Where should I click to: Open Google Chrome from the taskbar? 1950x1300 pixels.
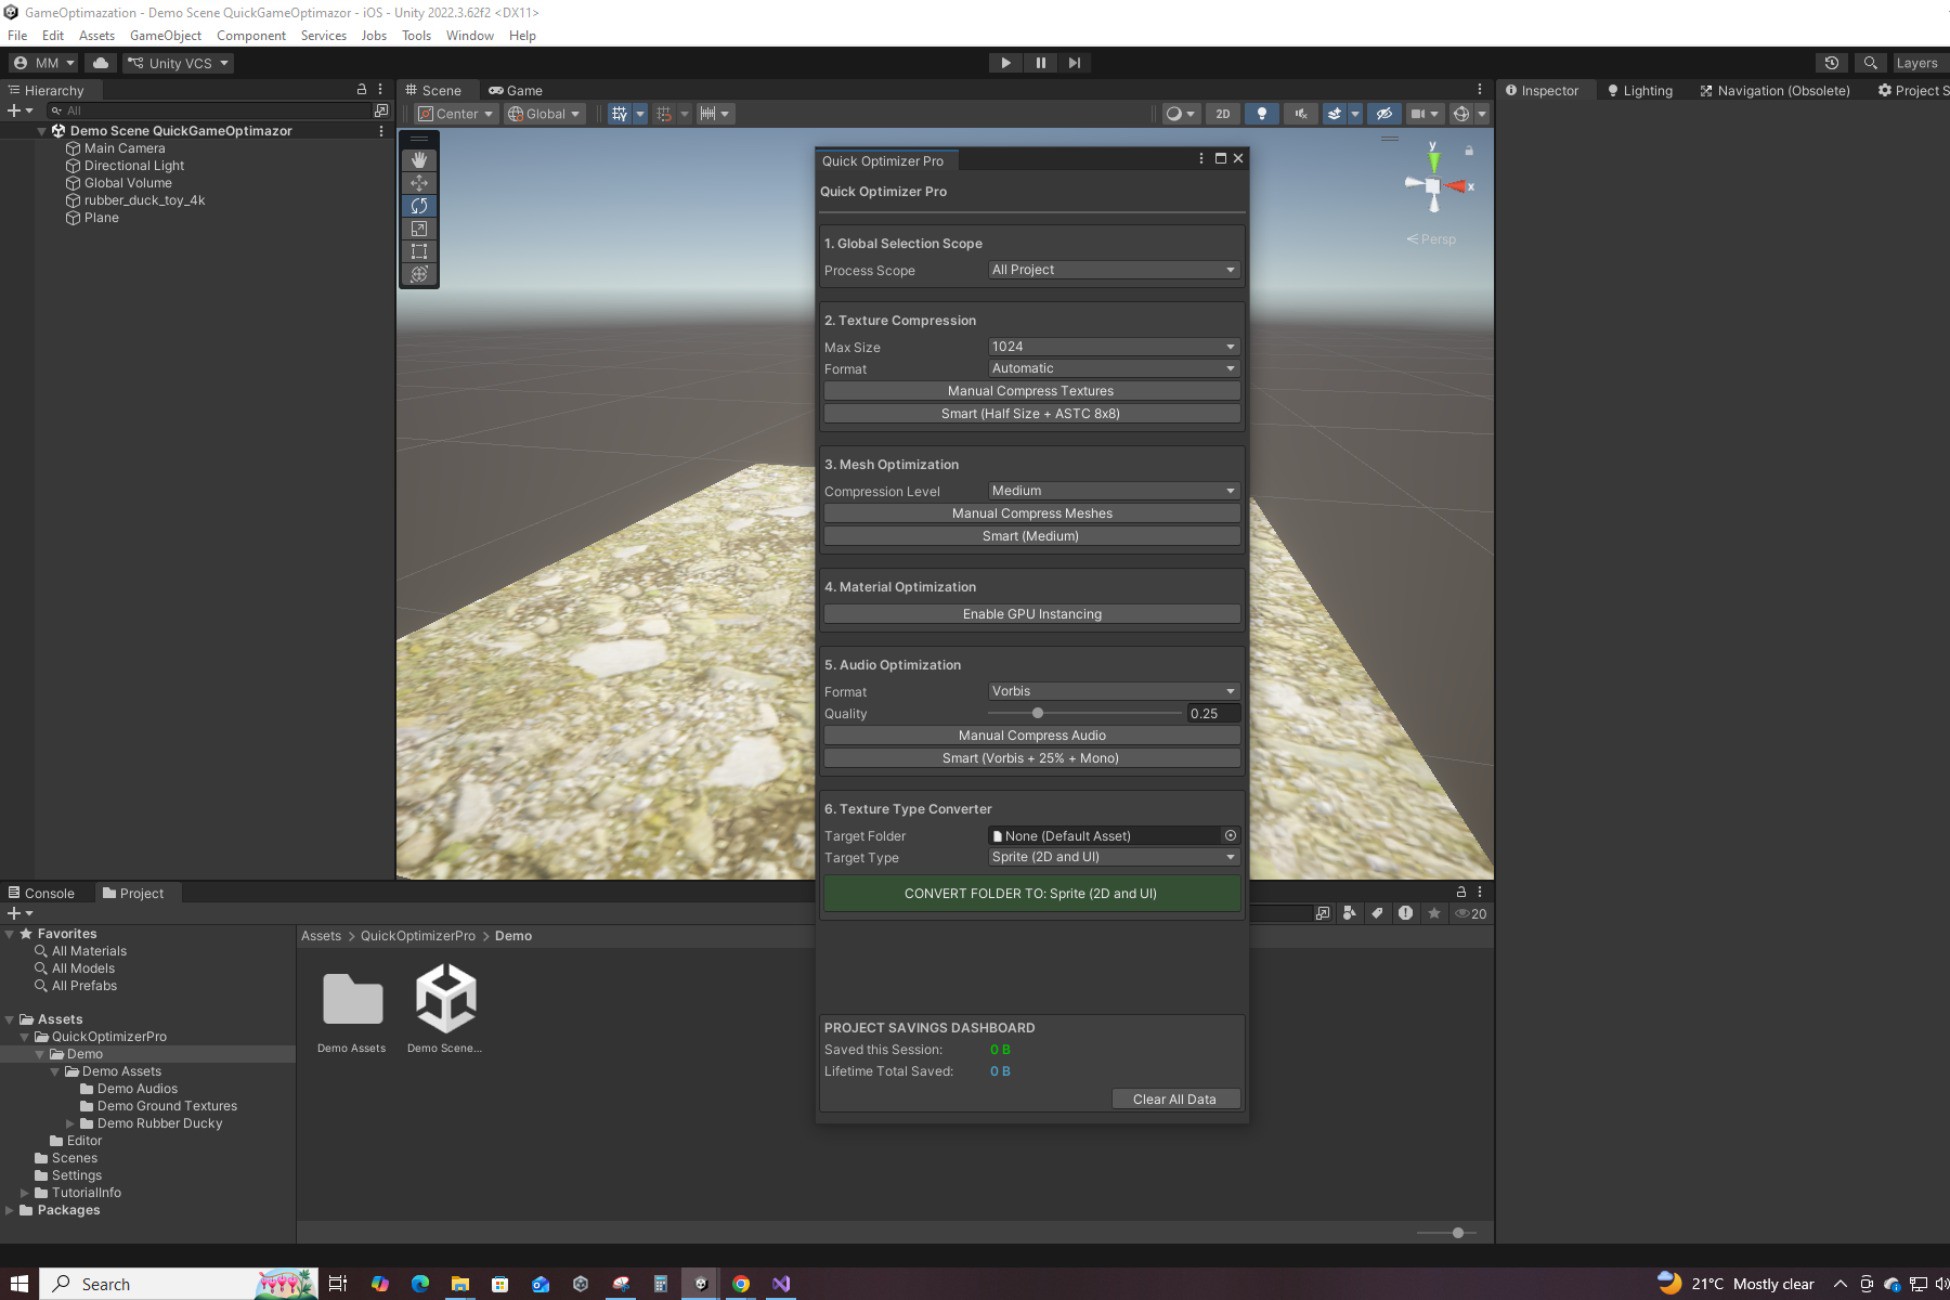click(741, 1283)
